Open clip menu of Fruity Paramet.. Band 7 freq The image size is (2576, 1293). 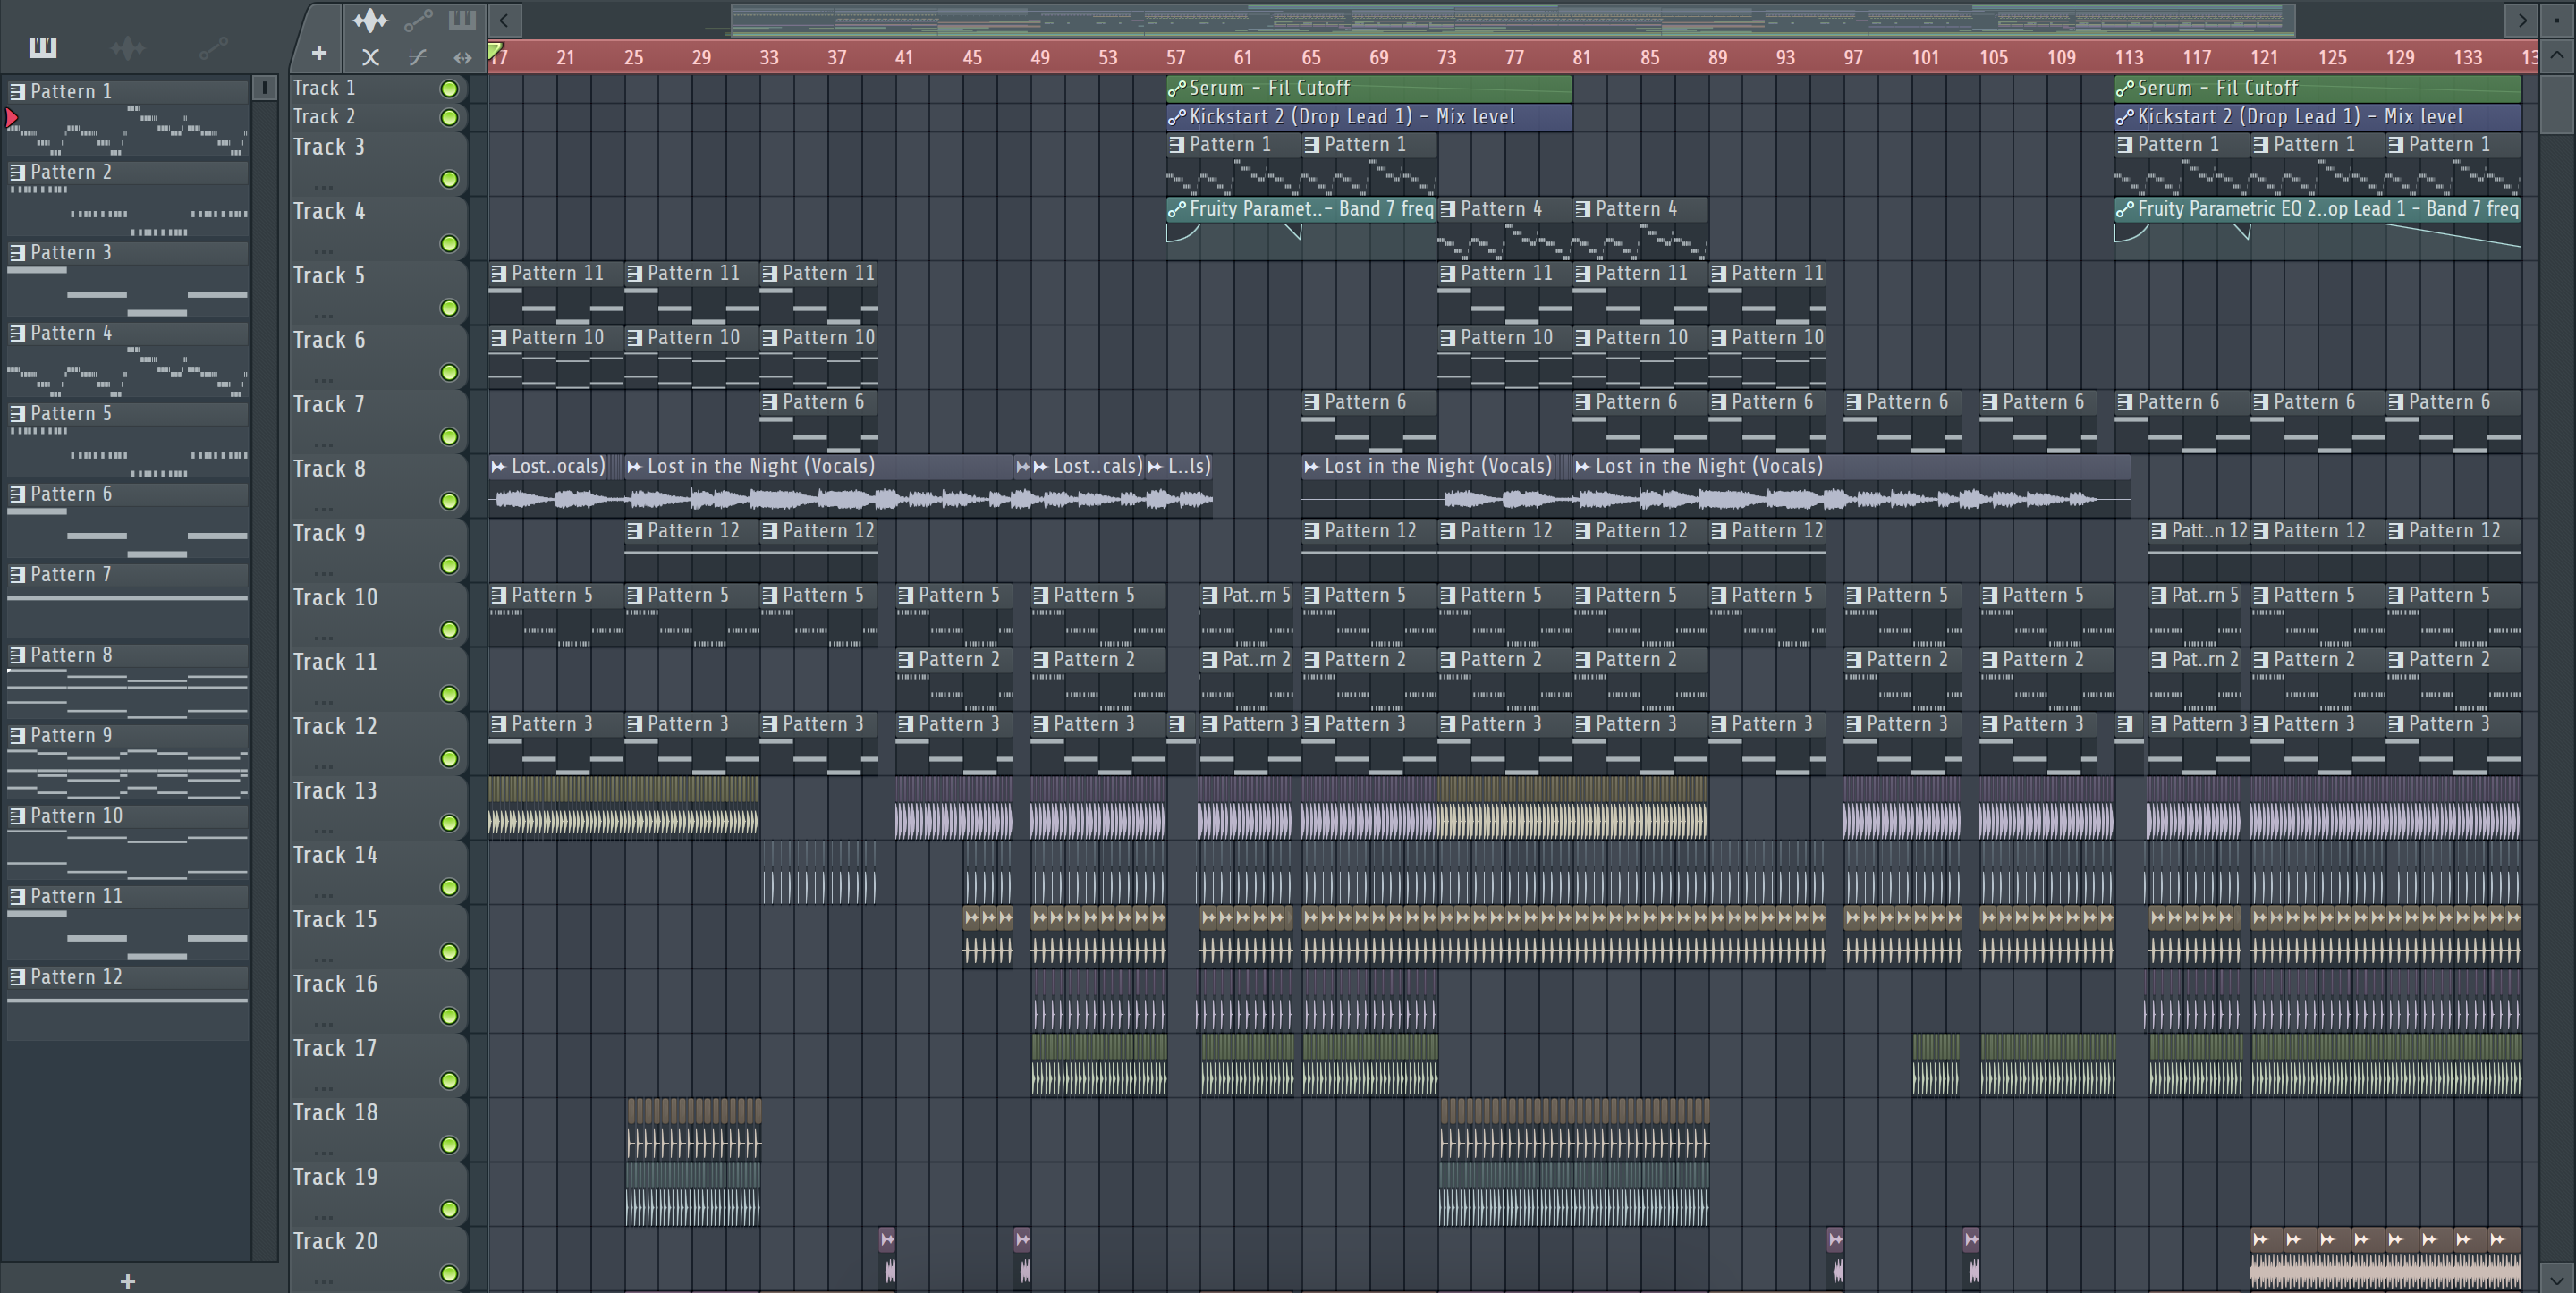pyautogui.click(x=1177, y=209)
